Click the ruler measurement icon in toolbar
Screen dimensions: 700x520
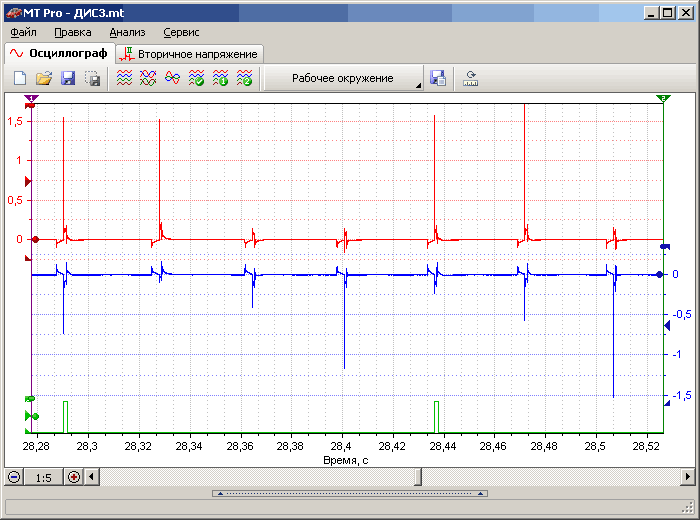click(471, 78)
